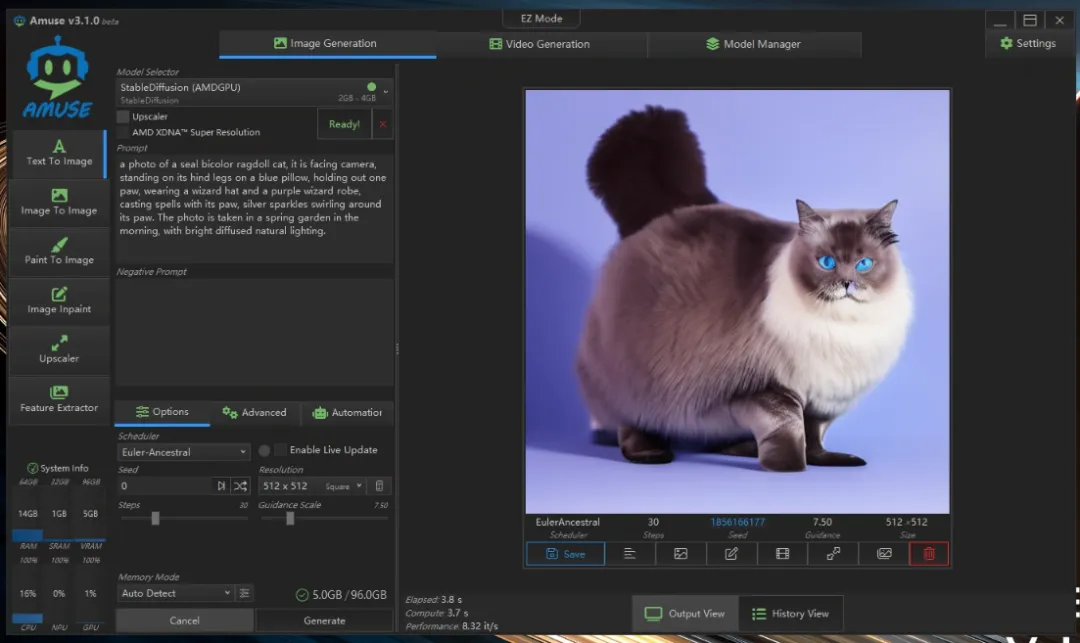Enable the Upscaler checkbox
The height and width of the screenshot is (643, 1080).
(x=124, y=117)
